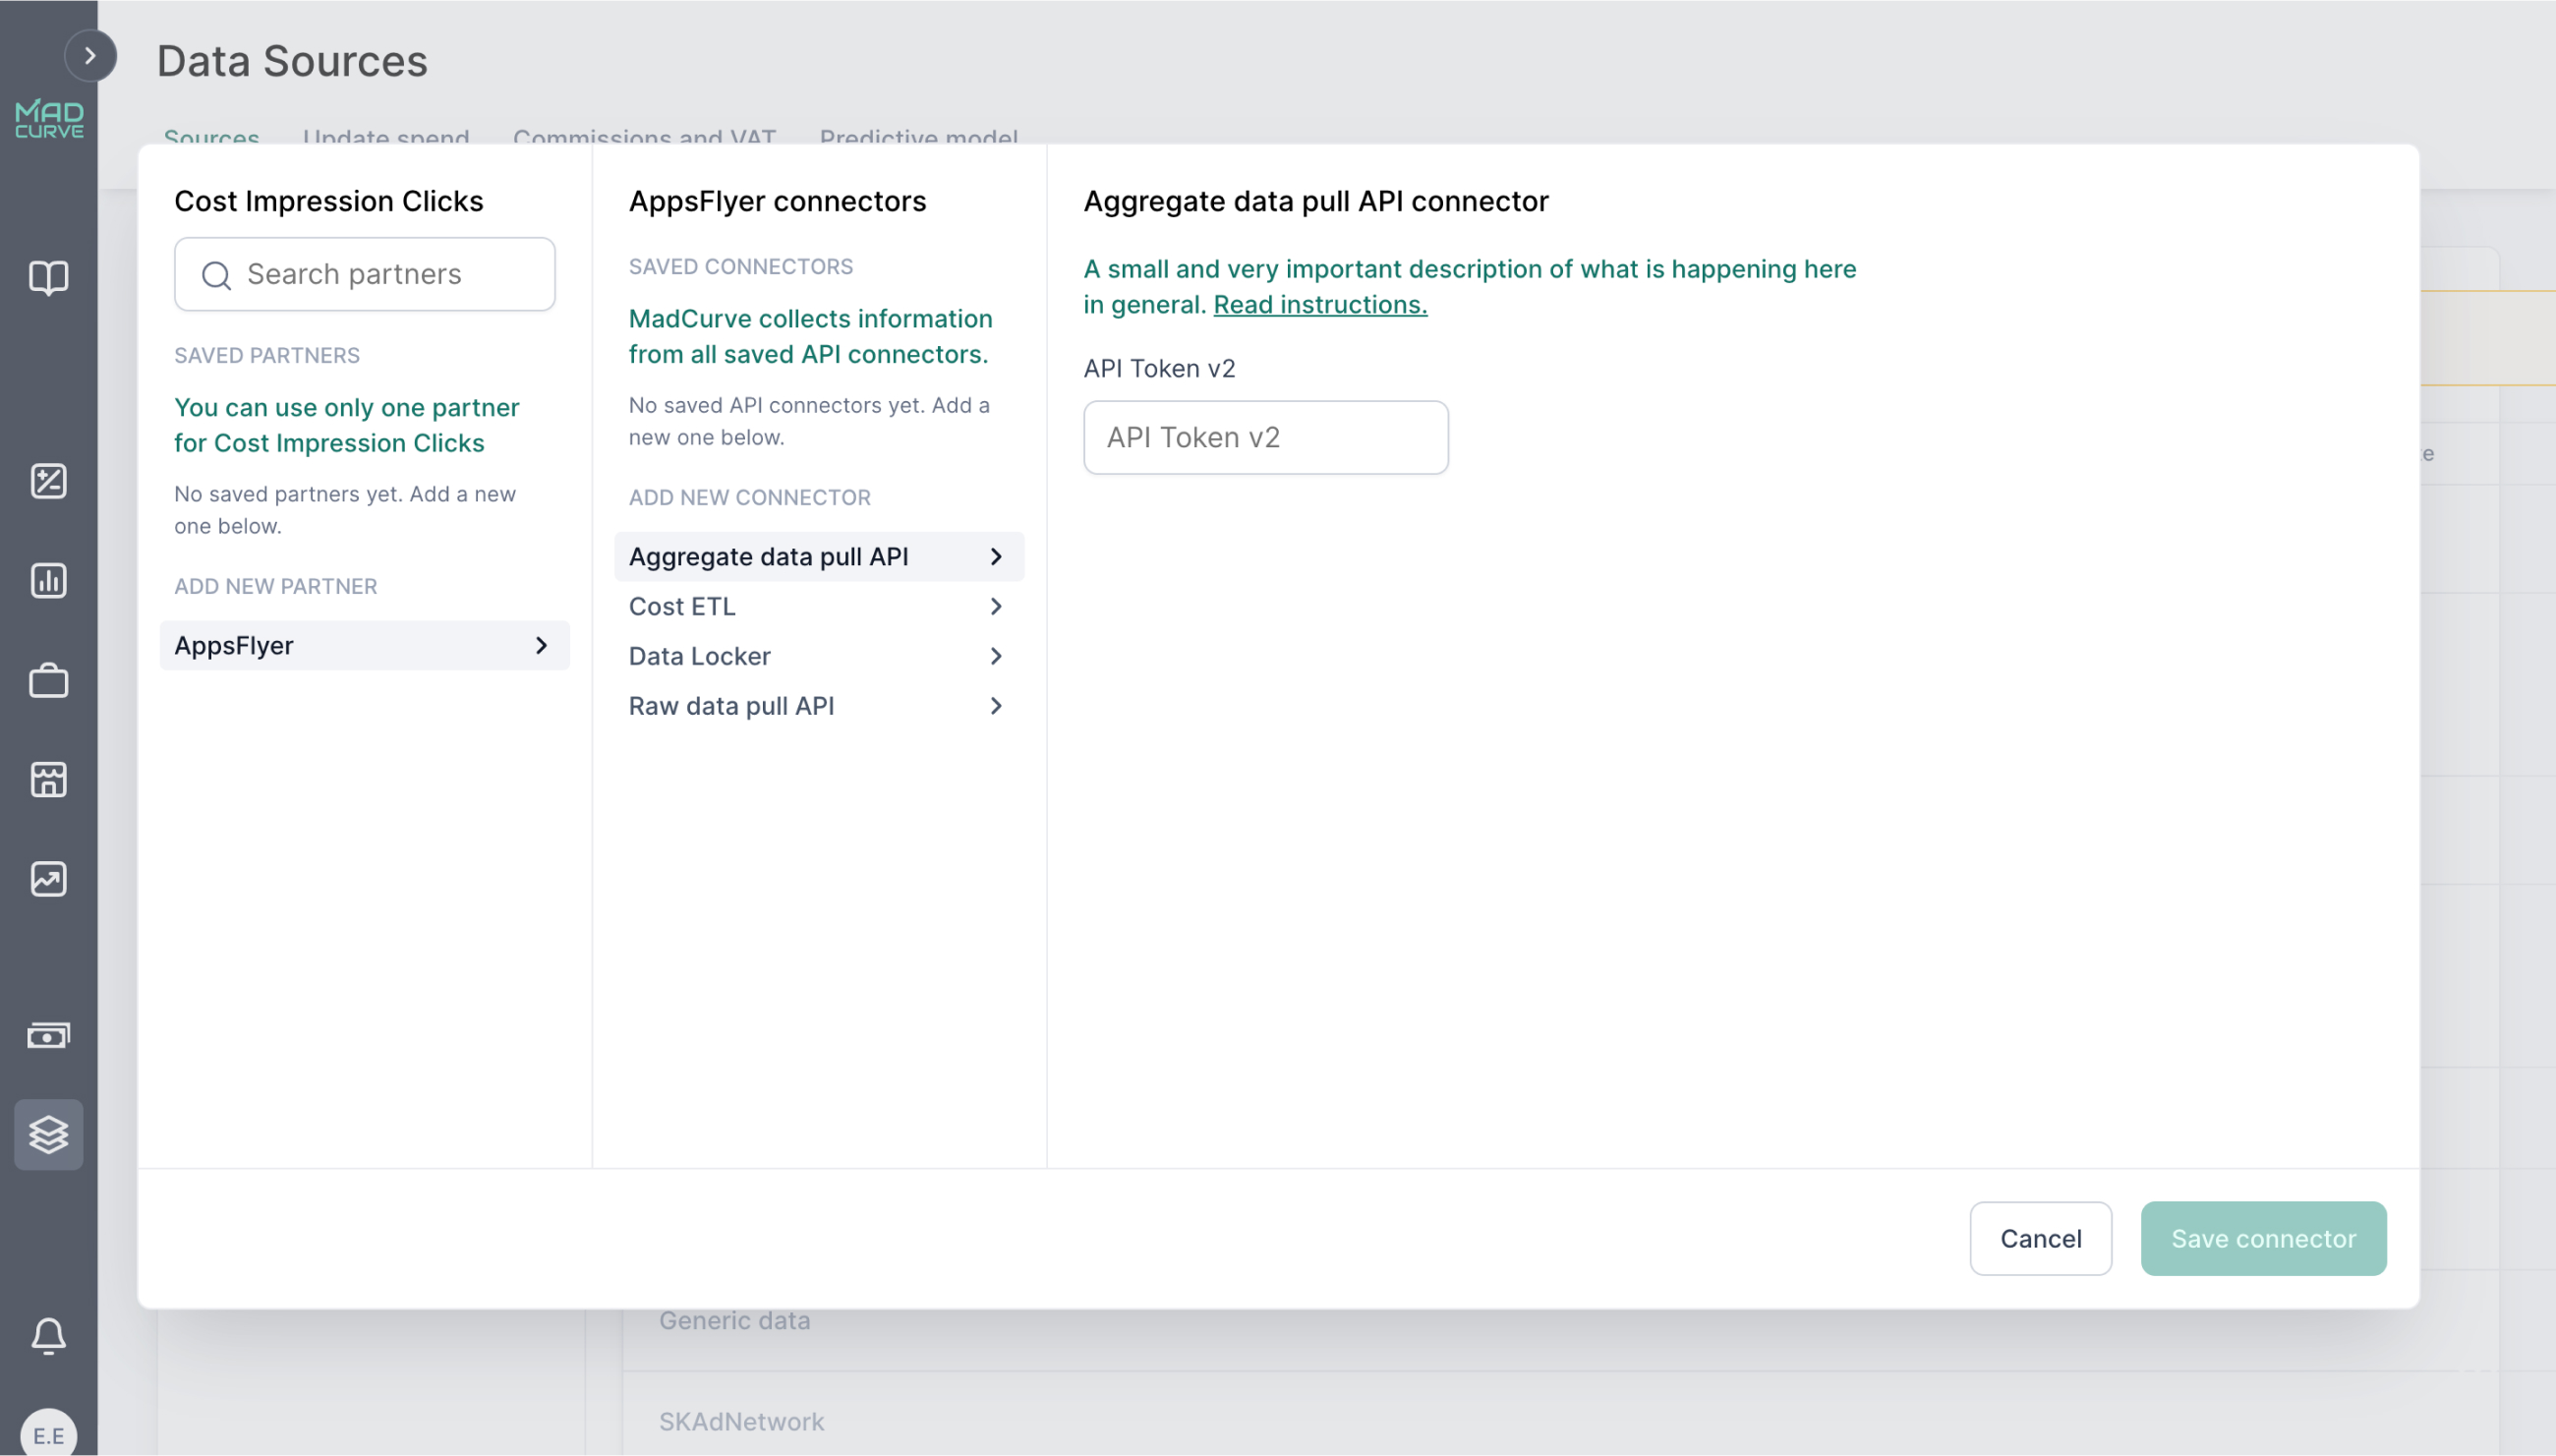Click the layers Data Sources icon
The width and height of the screenshot is (2556, 1456).
(48, 1134)
